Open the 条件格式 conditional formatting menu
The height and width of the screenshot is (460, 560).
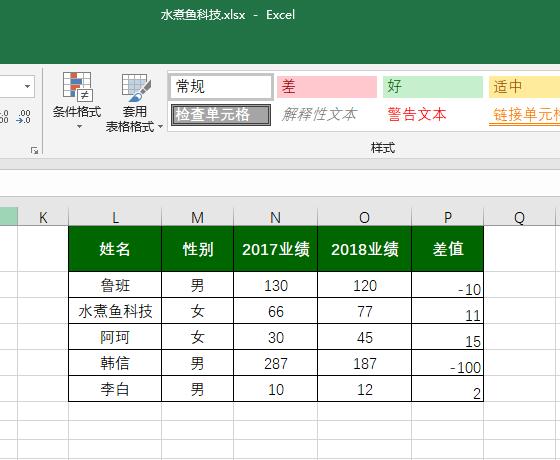[78, 100]
